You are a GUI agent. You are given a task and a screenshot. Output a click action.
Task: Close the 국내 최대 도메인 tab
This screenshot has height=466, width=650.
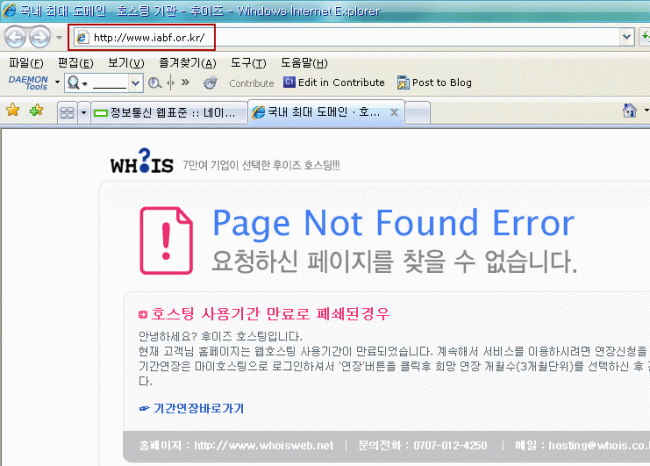click(x=394, y=112)
